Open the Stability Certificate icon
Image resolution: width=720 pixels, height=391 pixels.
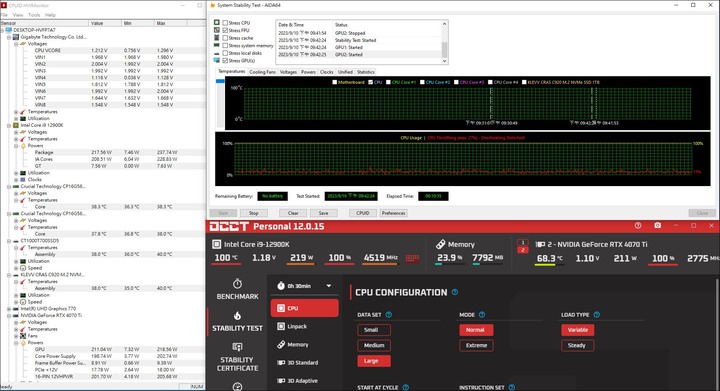[x=237, y=347]
